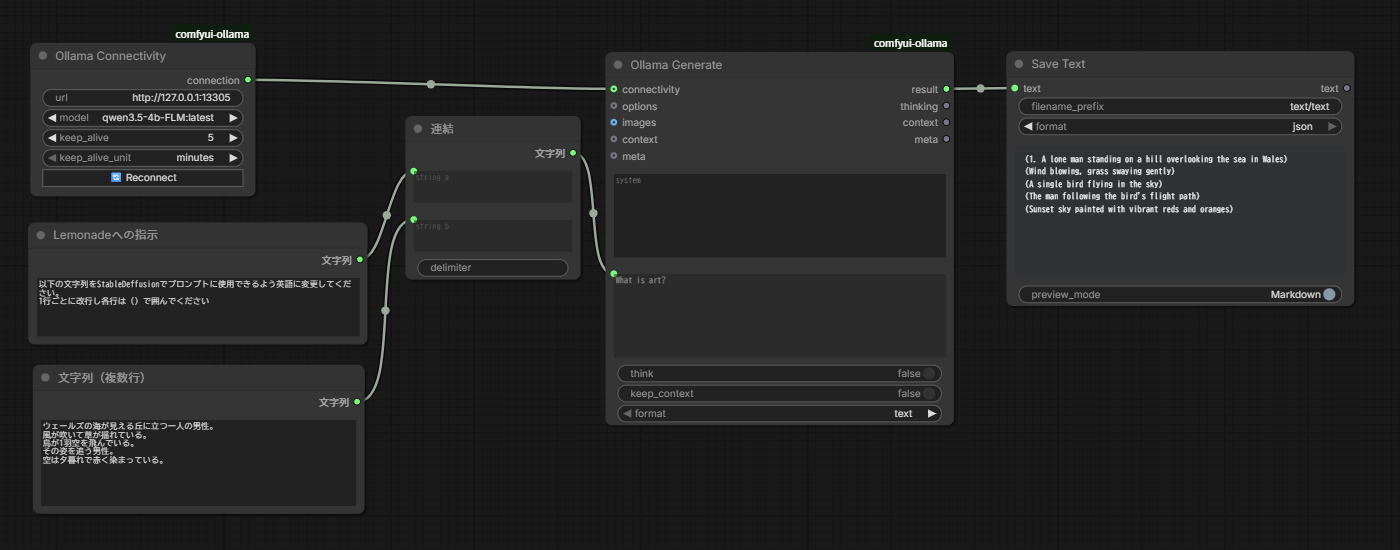Click the reroute dot on the connectivity wire
This screenshot has width=1400, height=550.
point(431,84)
